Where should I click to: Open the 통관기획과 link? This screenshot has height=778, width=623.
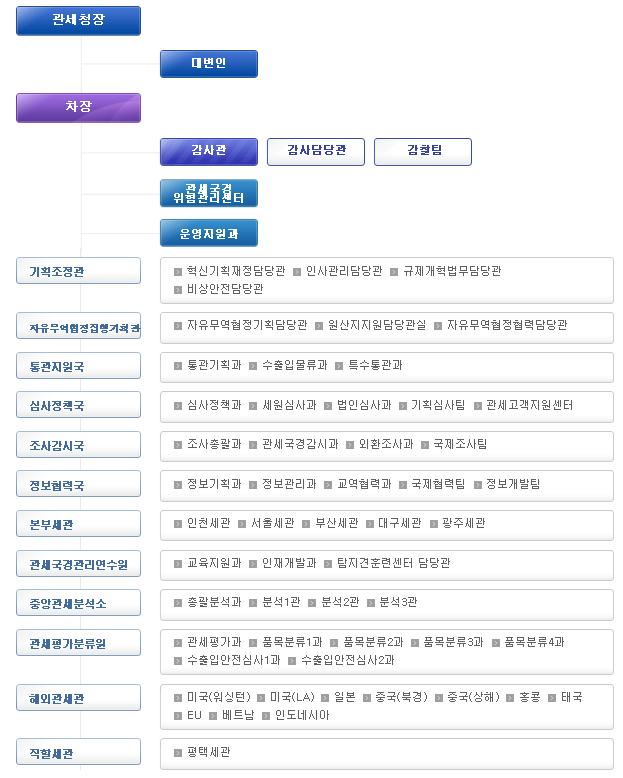point(214,365)
